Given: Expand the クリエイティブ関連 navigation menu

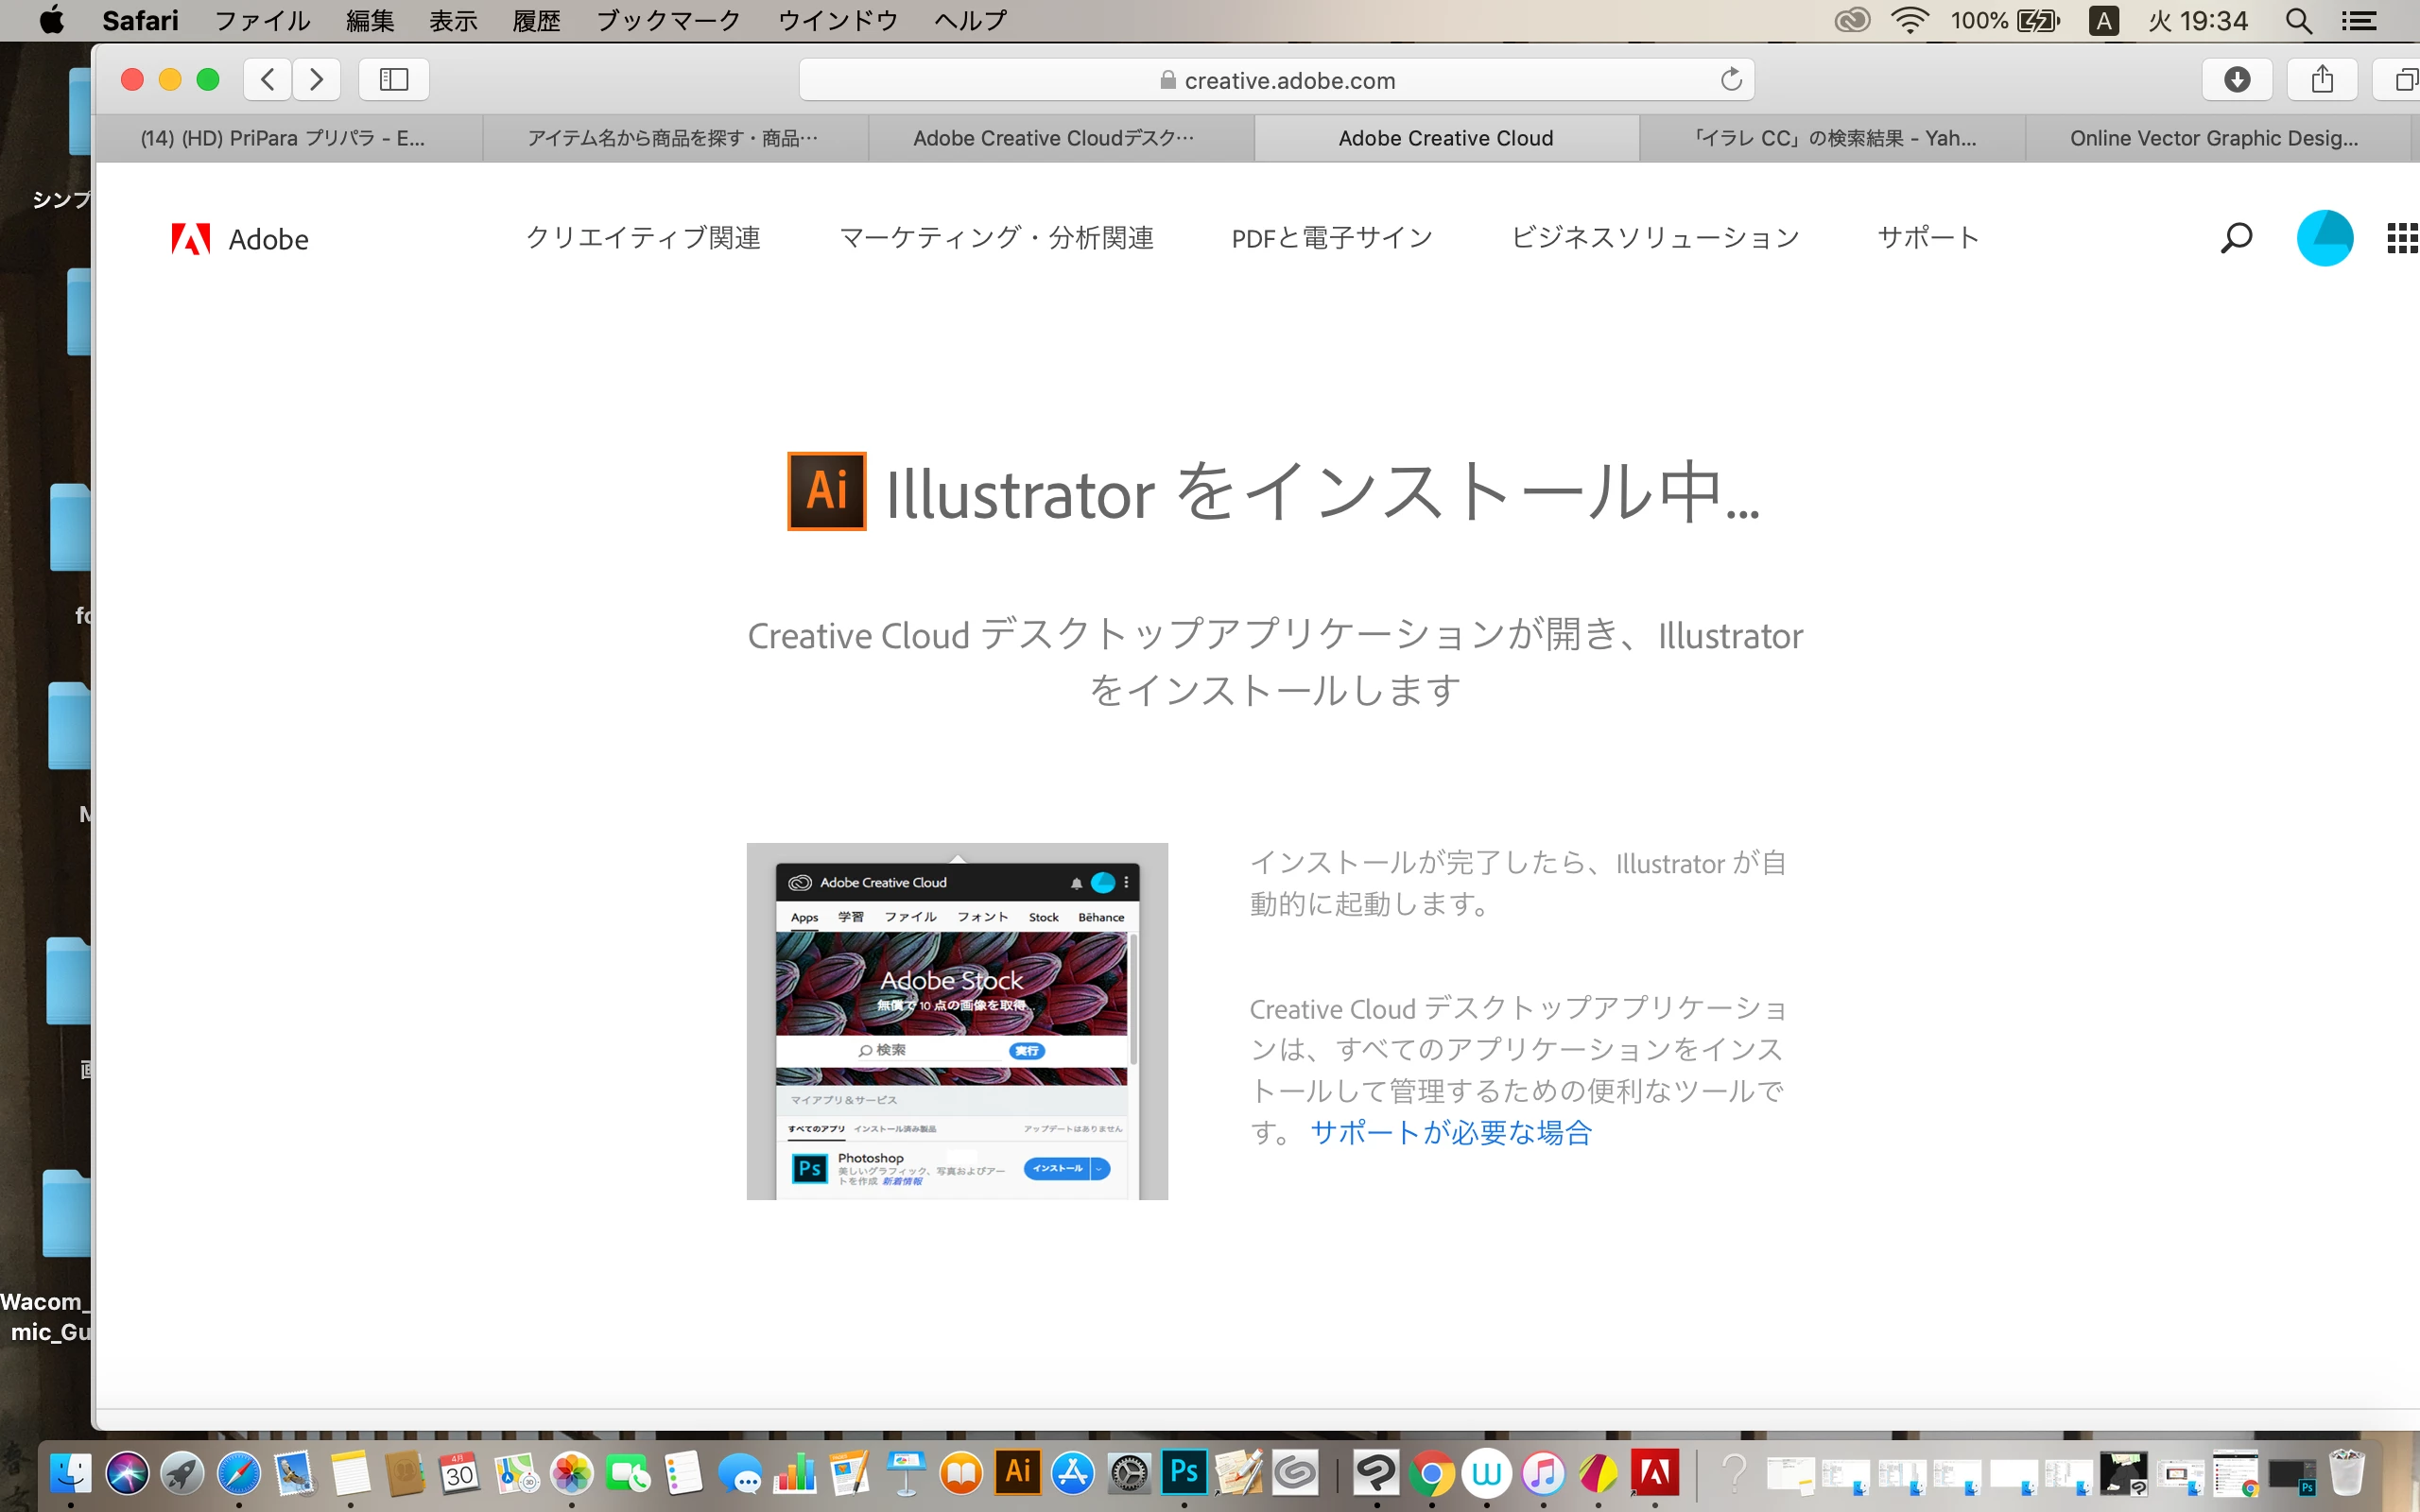Looking at the screenshot, I should 643,238.
